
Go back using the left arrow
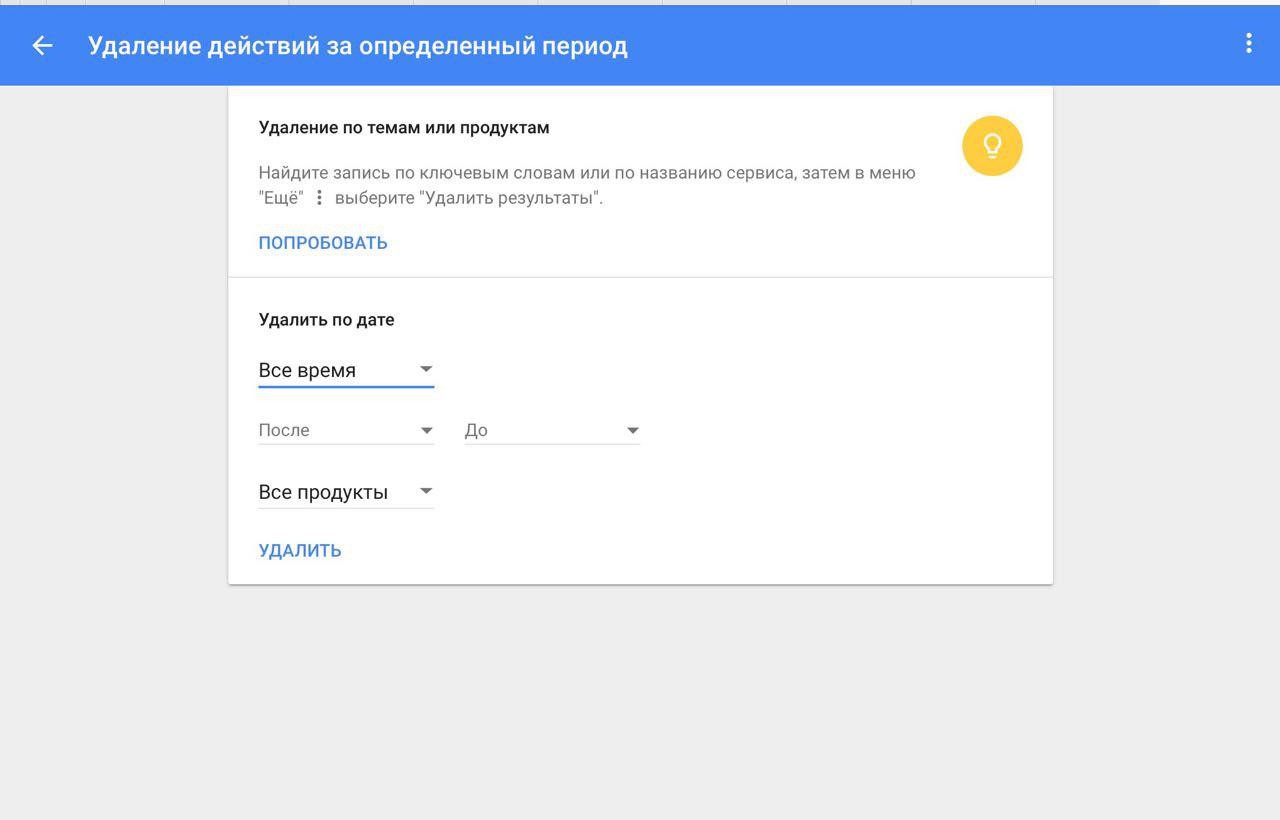42,45
